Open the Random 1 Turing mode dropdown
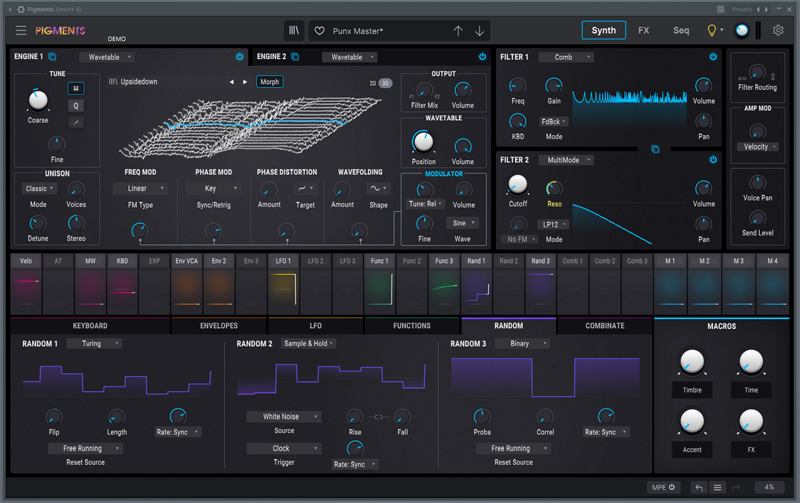 pyautogui.click(x=94, y=343)
